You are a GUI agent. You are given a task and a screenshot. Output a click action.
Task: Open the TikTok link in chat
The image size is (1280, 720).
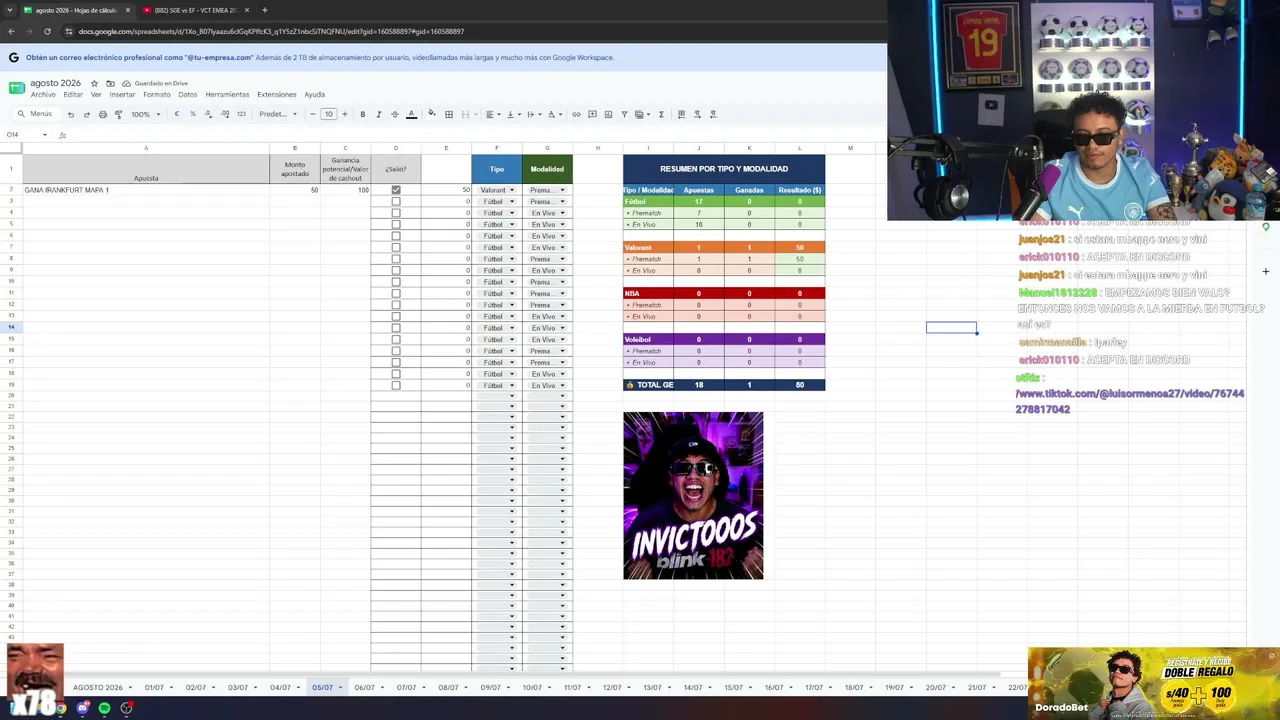[x=1130, y=401]
